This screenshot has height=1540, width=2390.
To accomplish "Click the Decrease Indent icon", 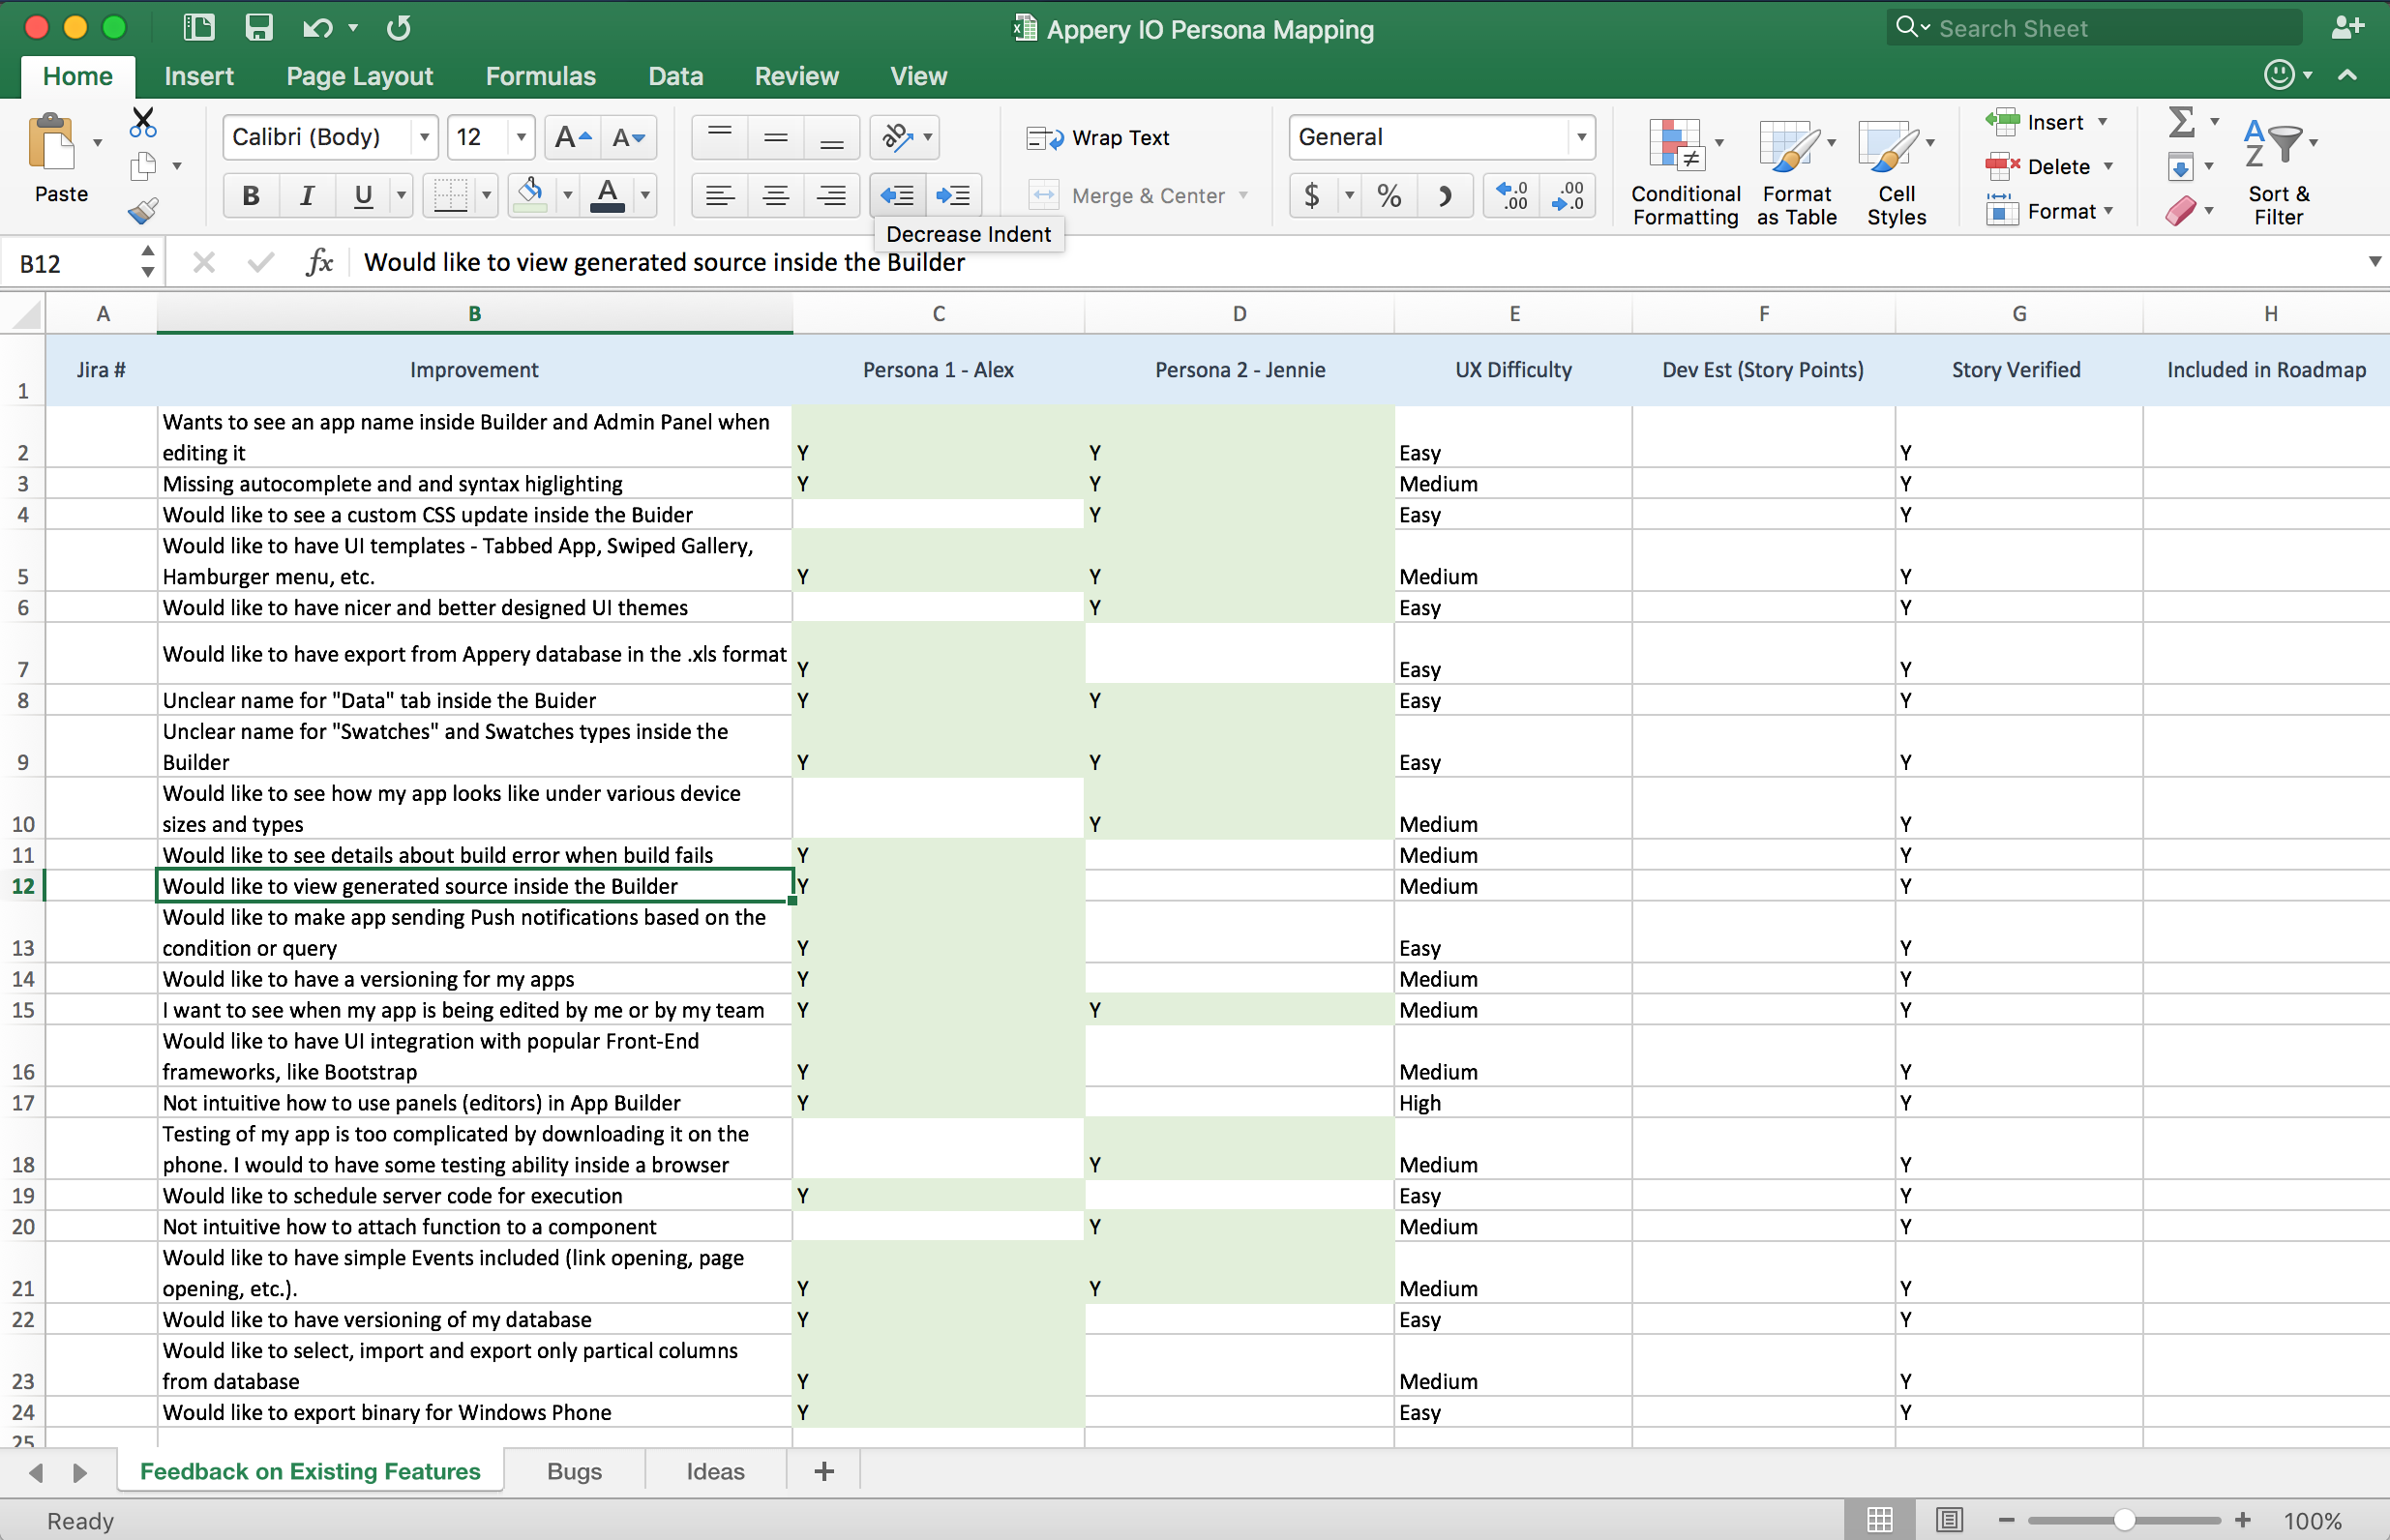I will 897,195.
